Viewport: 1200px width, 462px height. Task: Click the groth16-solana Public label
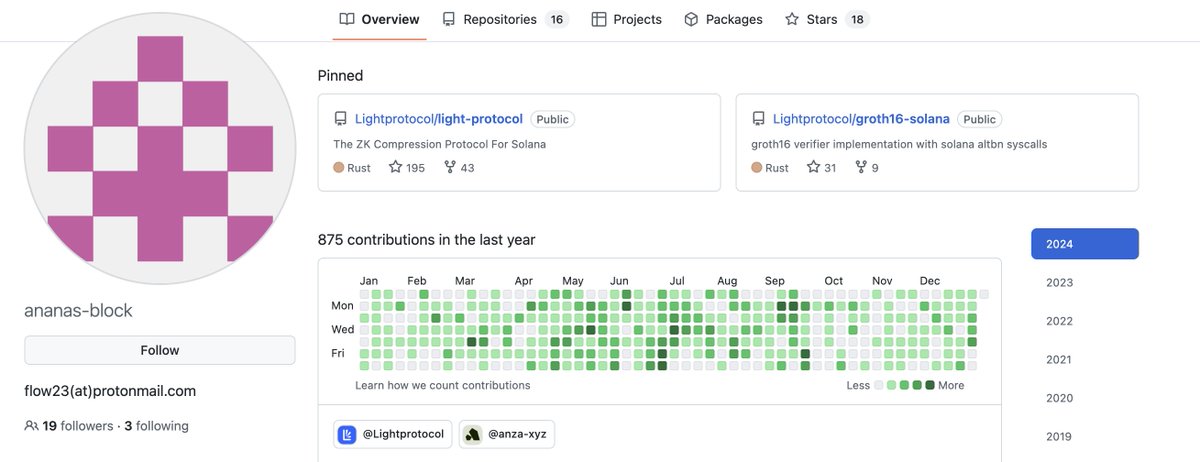pyautogui.click(x=980, y=119)
